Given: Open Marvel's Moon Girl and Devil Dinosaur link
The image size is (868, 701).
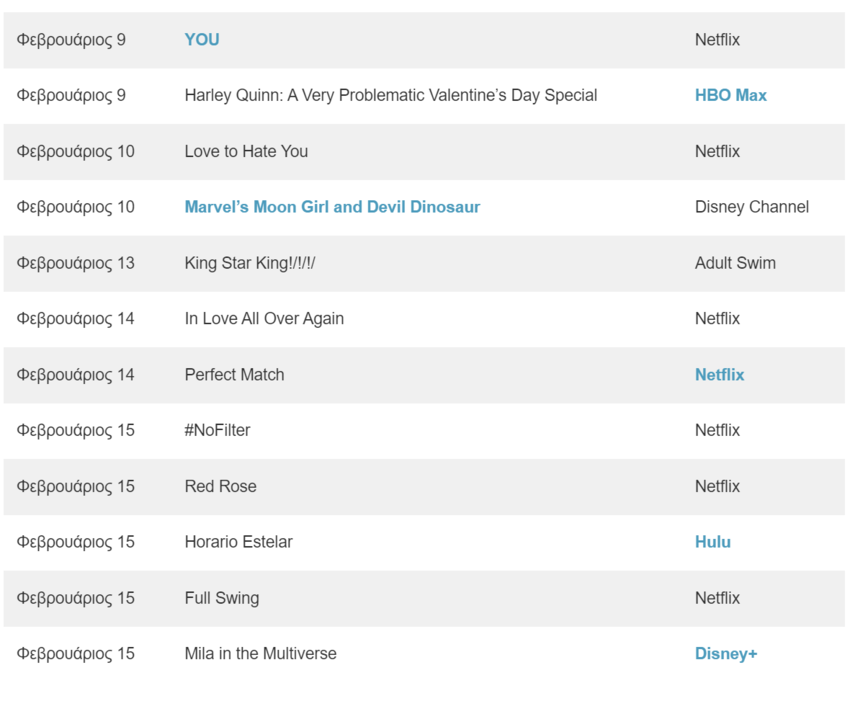Looking at the screenshot, I should 332,207.
